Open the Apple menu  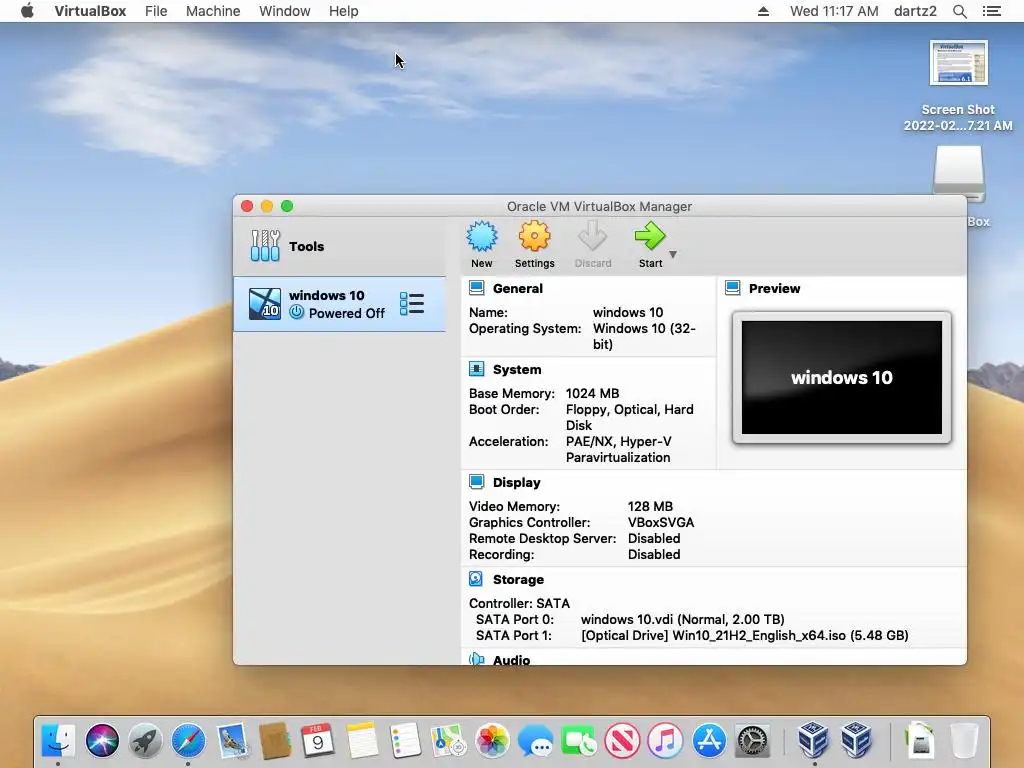click(x=27, y=10)
